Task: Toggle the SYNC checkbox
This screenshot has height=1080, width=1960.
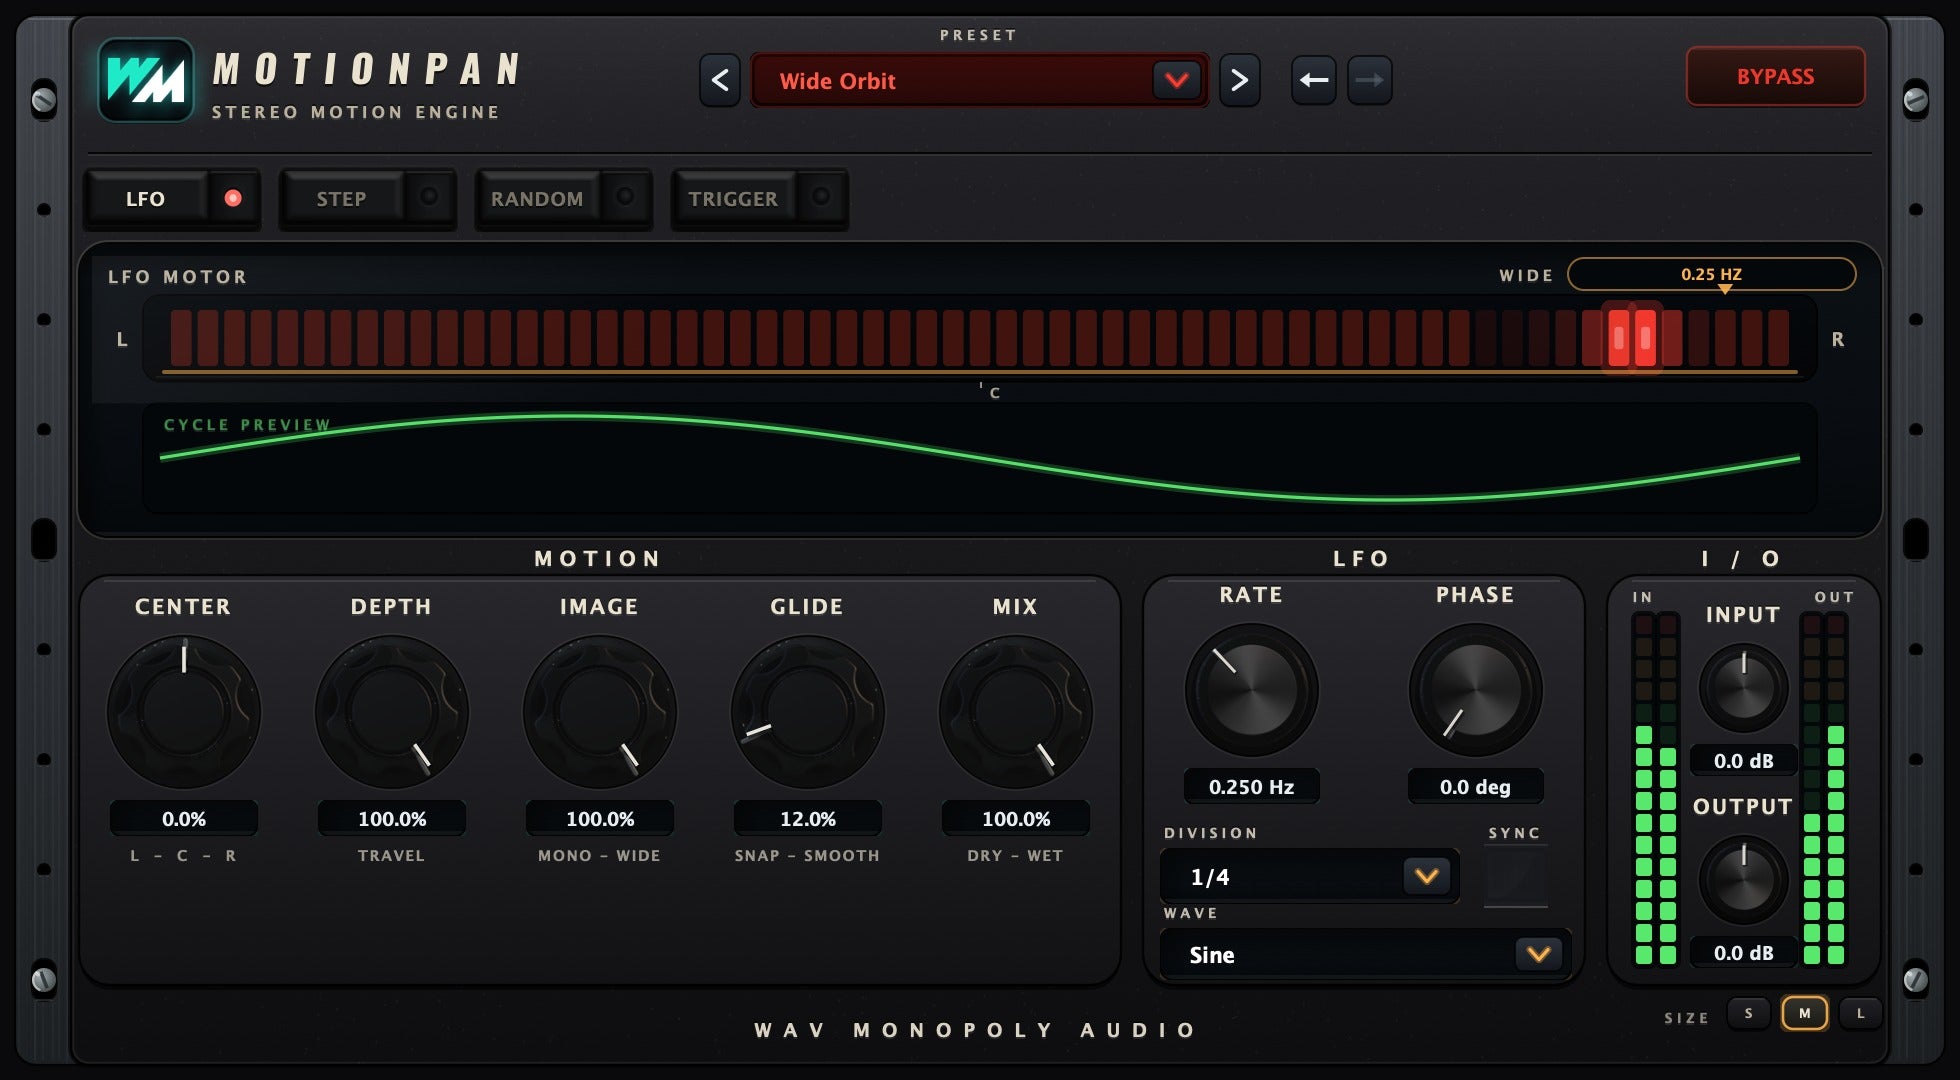Action: (1516, 877)
